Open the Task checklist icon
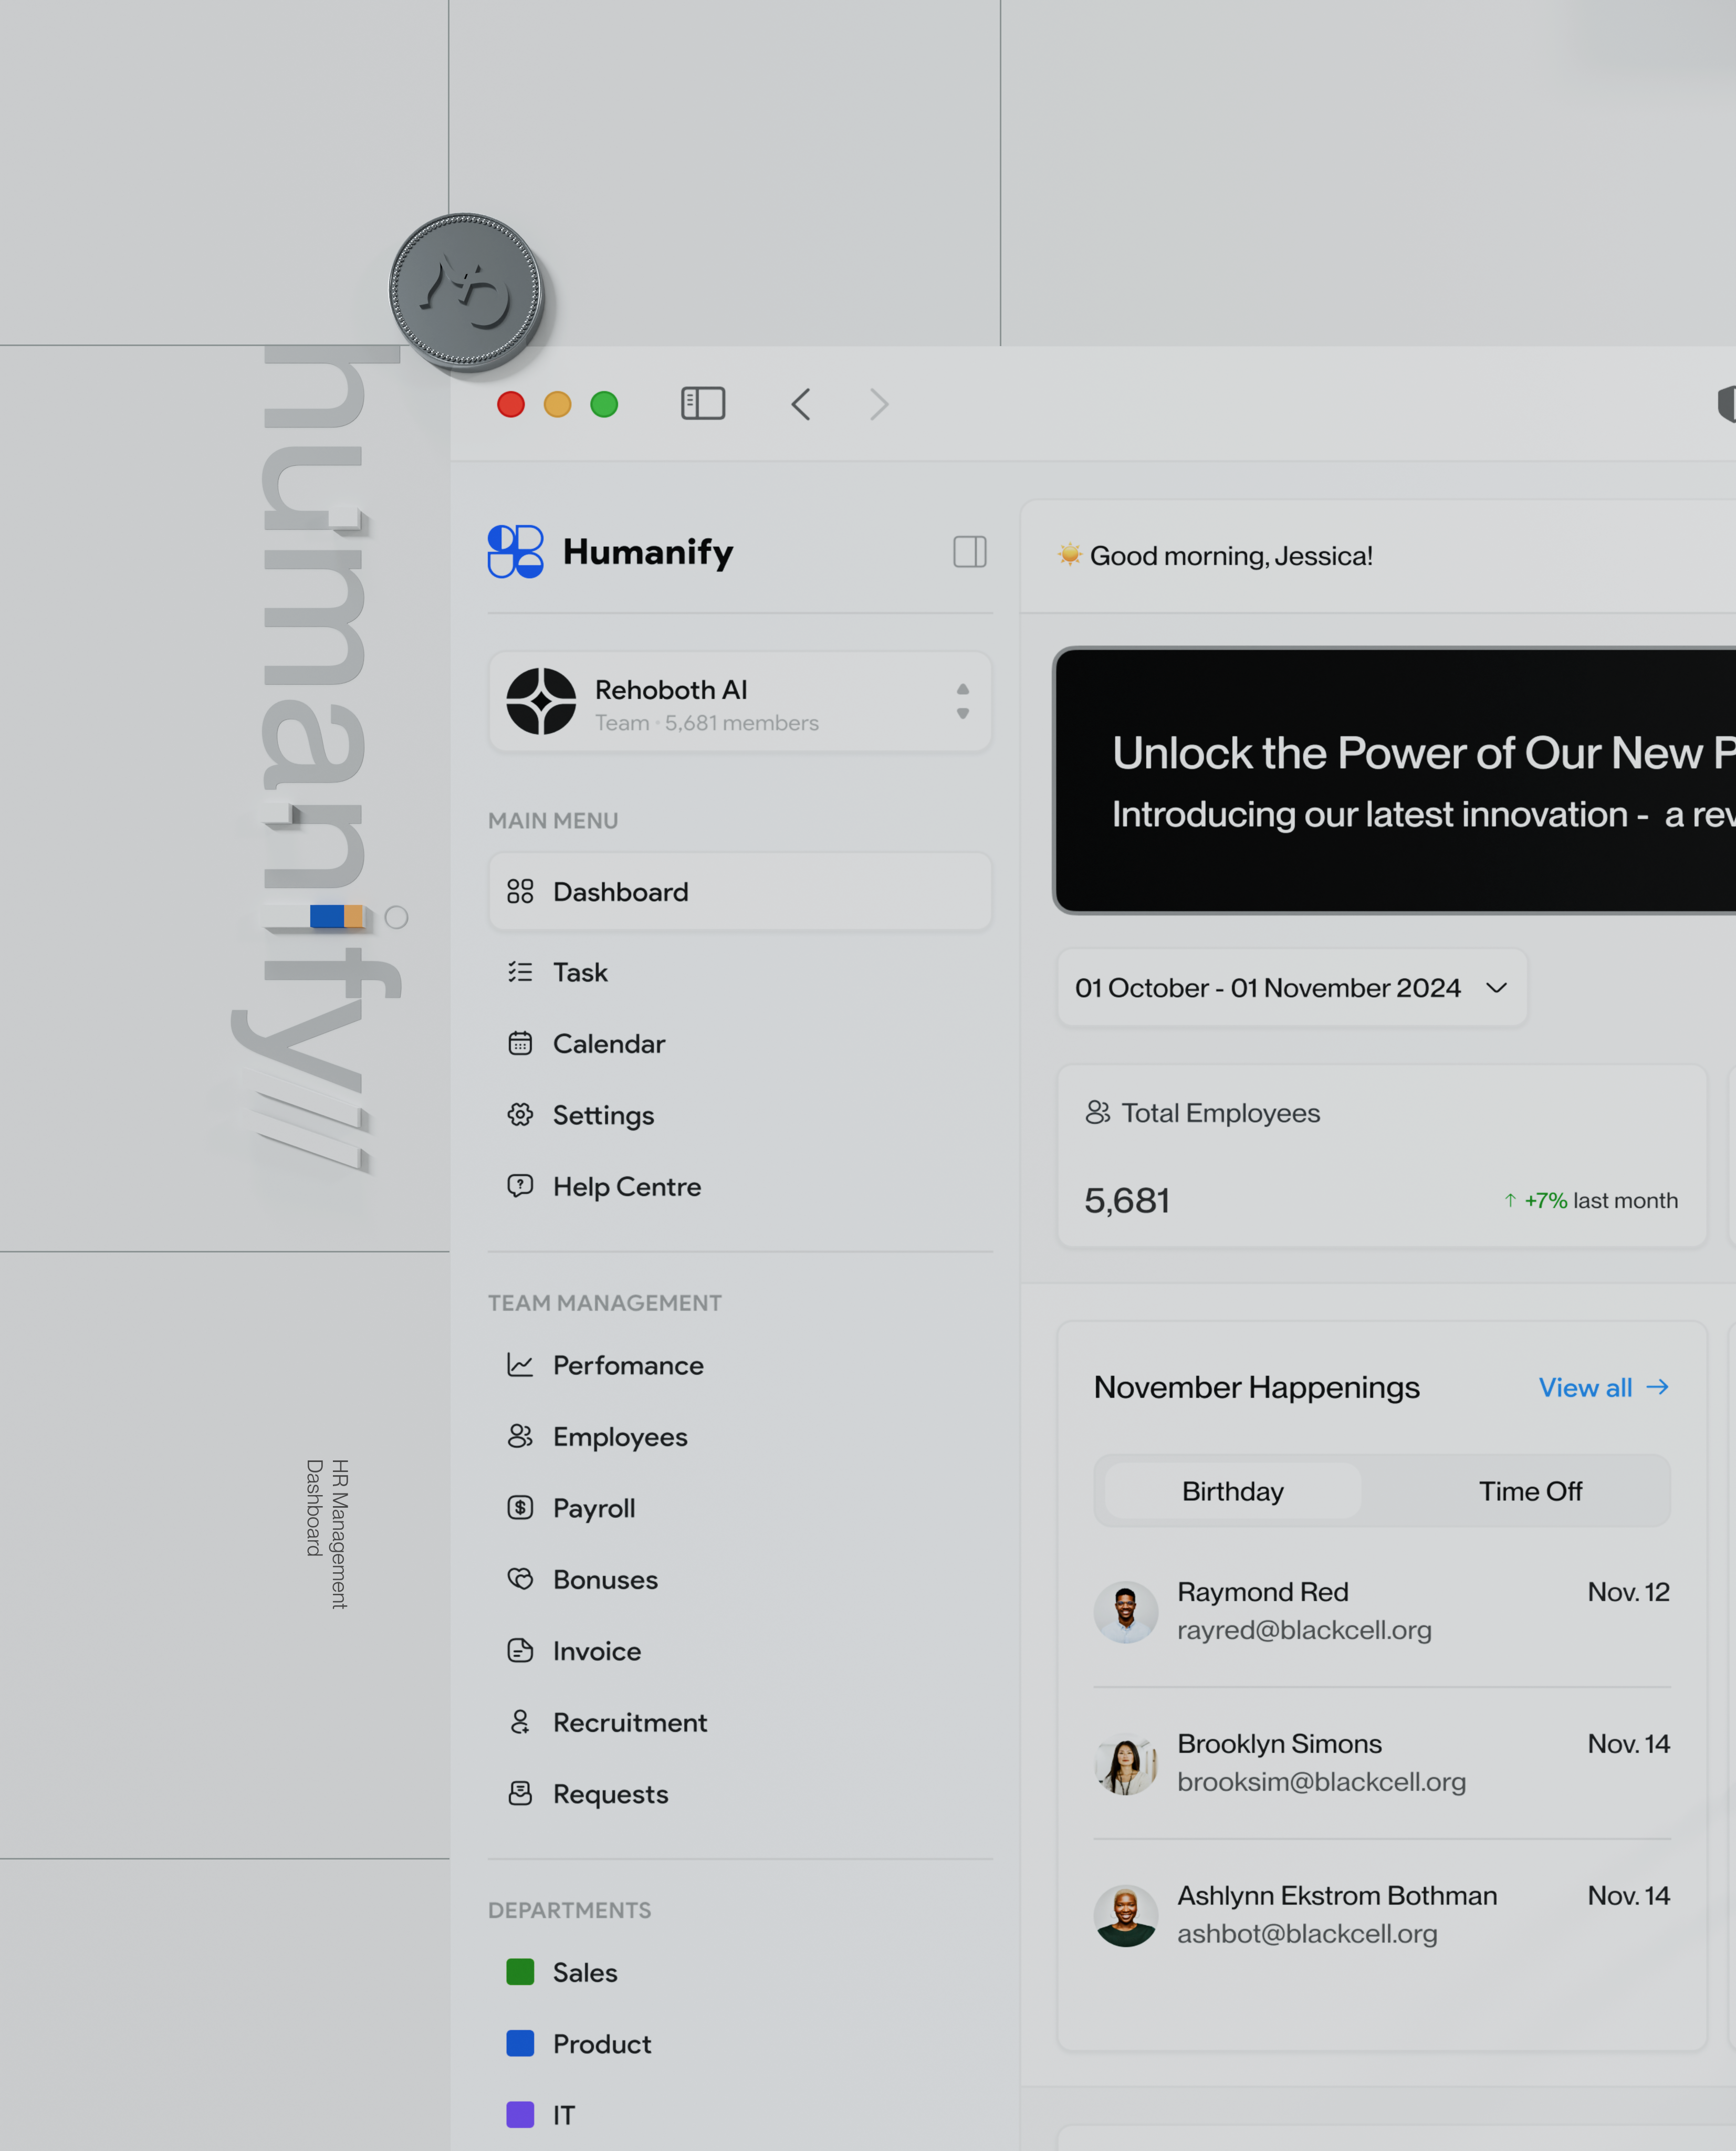Image resolution: width=1736 pixels, height=2151 pixels. click(x=520, y=971)
